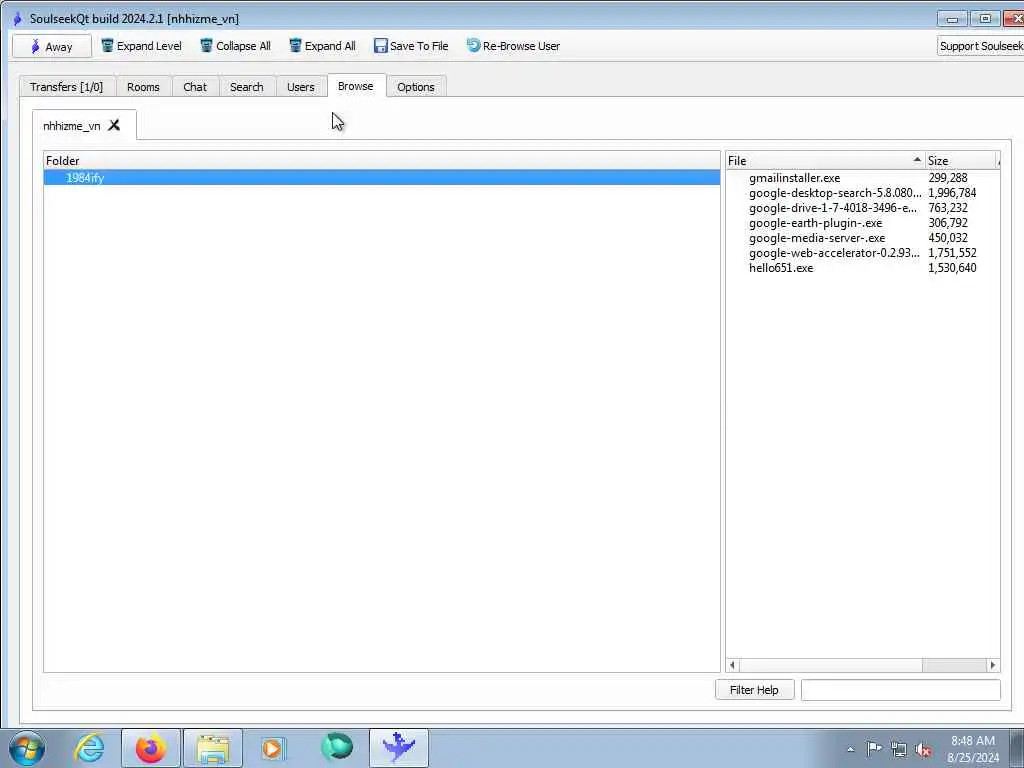Image resolution: width=1024 pixels, height=768 pixels.
Task: Click size value 763,232
Action: 948,208
